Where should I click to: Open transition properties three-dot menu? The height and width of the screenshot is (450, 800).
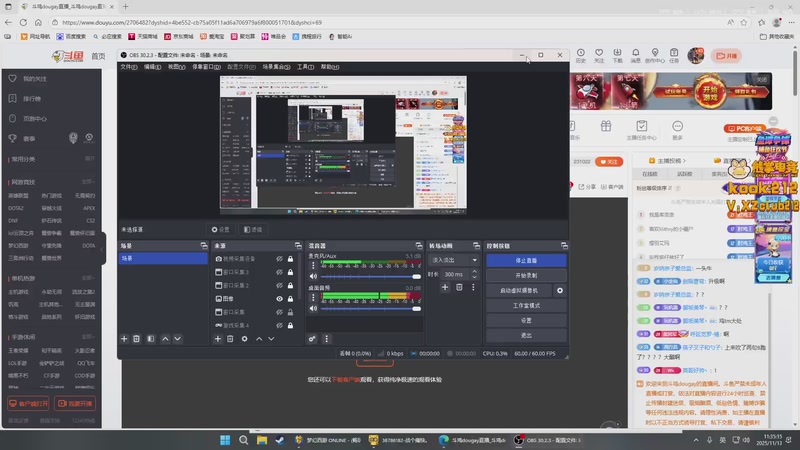point(473,288)
